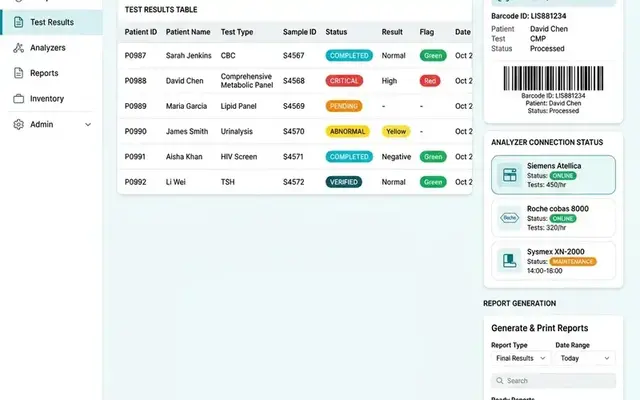Click the Red flag for David Chen
Image resolution: width=640 pixels, height=400 pixels.
click(430, 81)
